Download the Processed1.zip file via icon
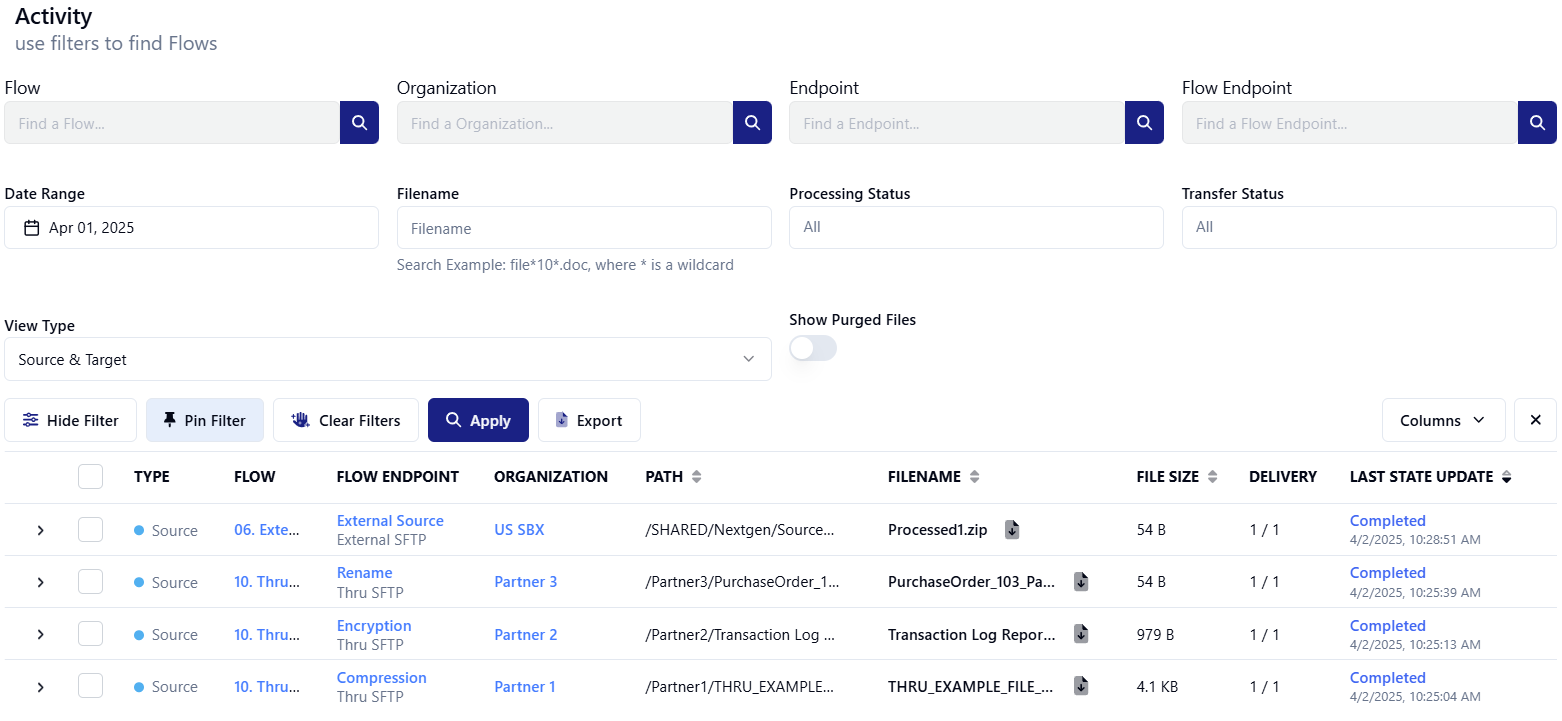The height and width of the screenshot is (721, 1562). [1012, 530]
